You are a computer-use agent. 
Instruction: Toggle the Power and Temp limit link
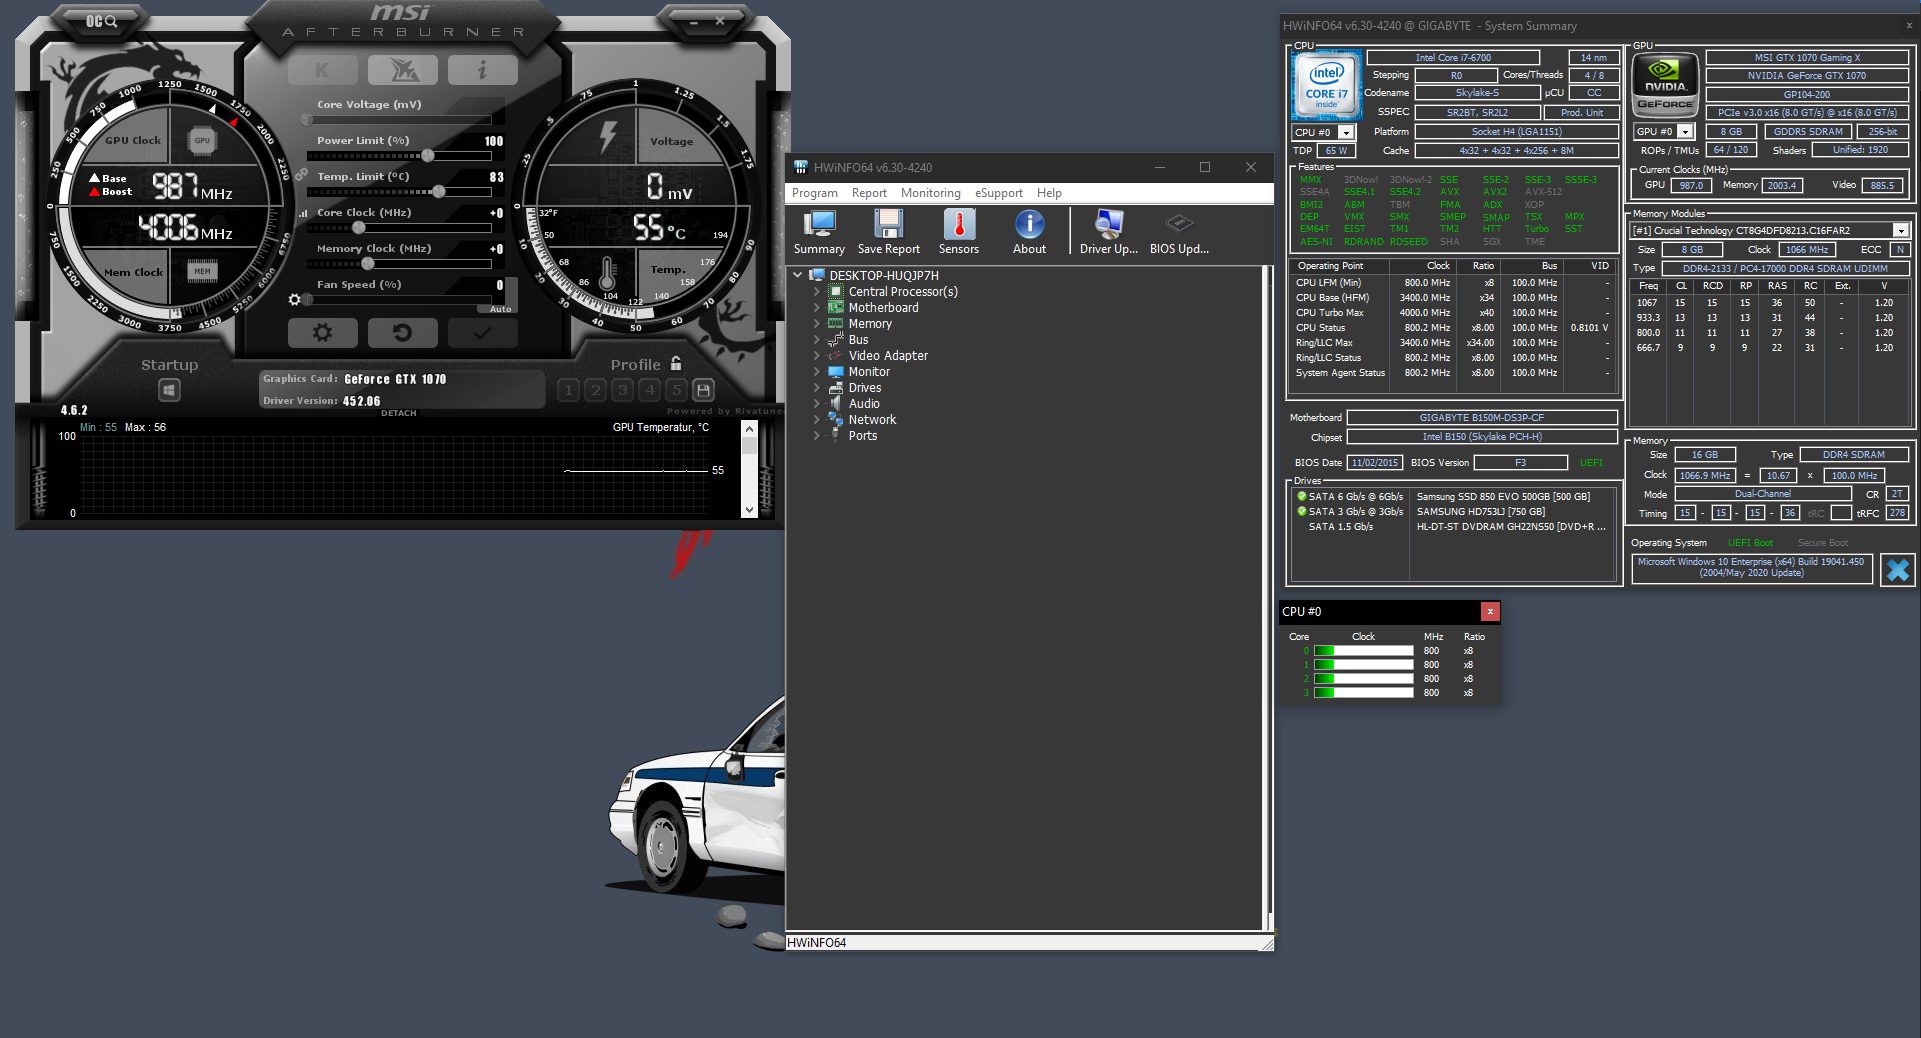[x=301, y=175]
